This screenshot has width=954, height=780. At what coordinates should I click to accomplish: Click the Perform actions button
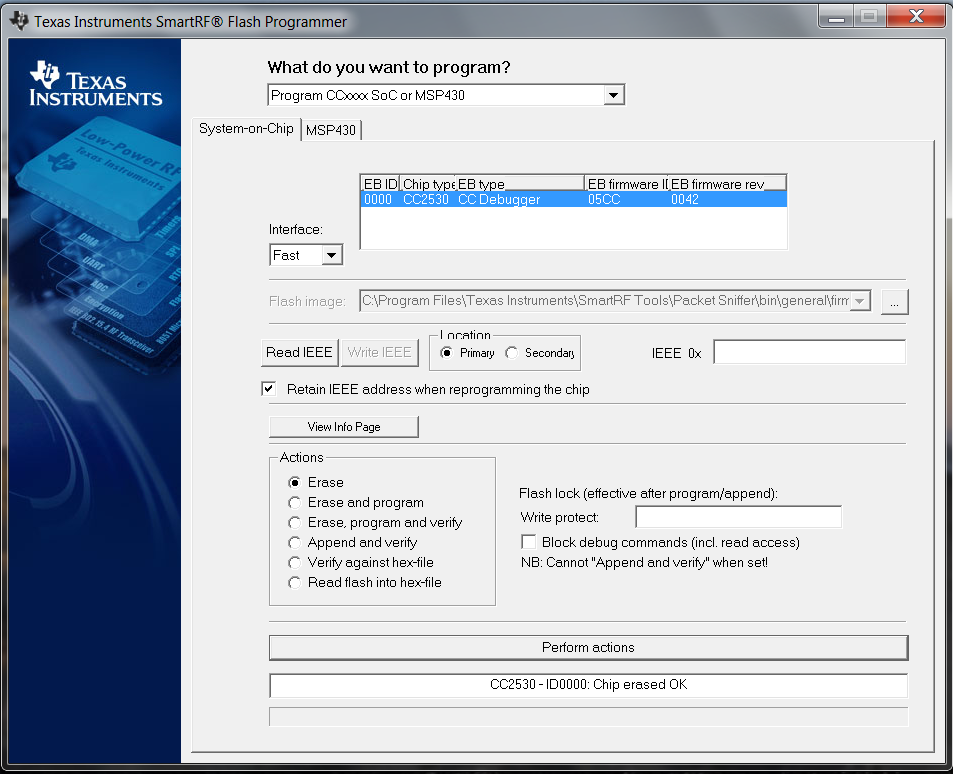click(588, 648)
